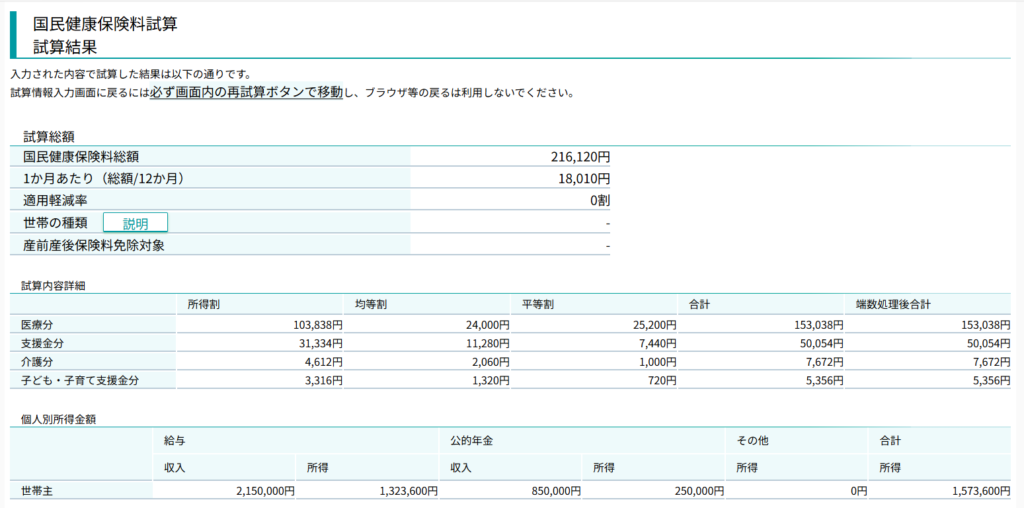Select the 介護分 均等割 value 2,060円
This screenshot has height=508, width=1024.
tap(490, 362)
